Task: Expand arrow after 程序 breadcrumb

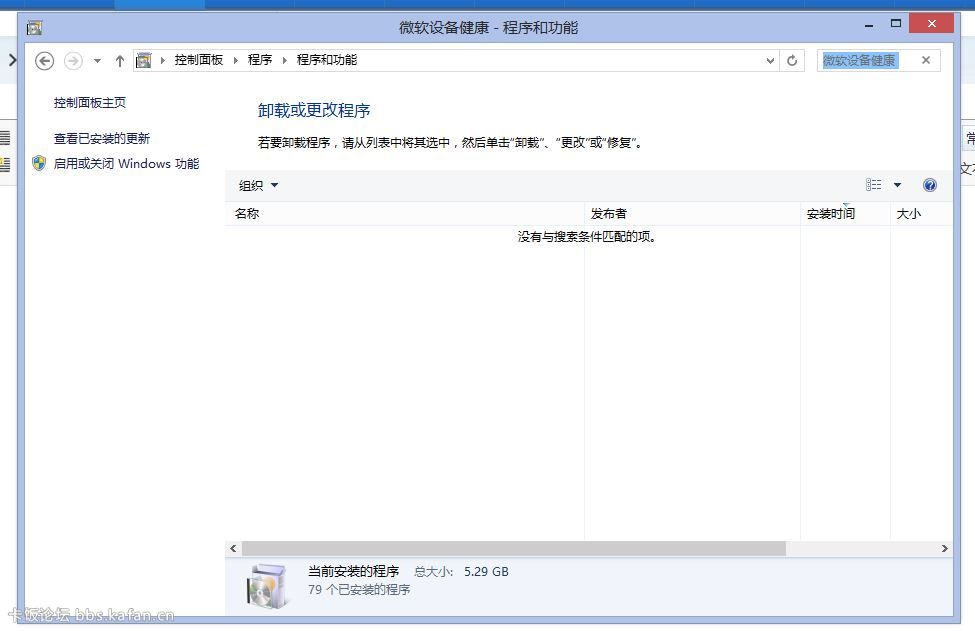Action: 285,60
